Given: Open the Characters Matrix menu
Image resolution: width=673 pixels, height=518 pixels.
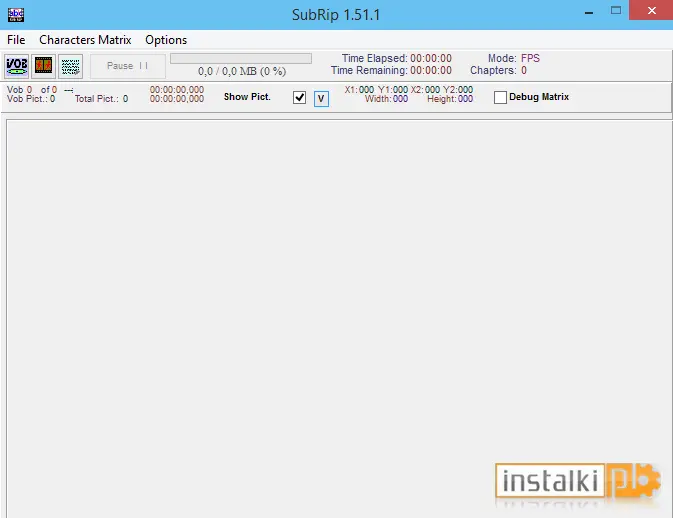Looking at the screenshot, I should (x=85, y=40).
